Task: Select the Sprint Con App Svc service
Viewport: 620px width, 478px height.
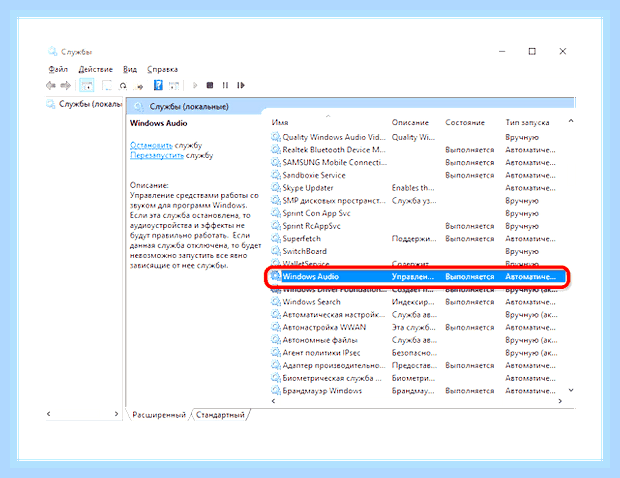Action: click(x=316, y=213)
